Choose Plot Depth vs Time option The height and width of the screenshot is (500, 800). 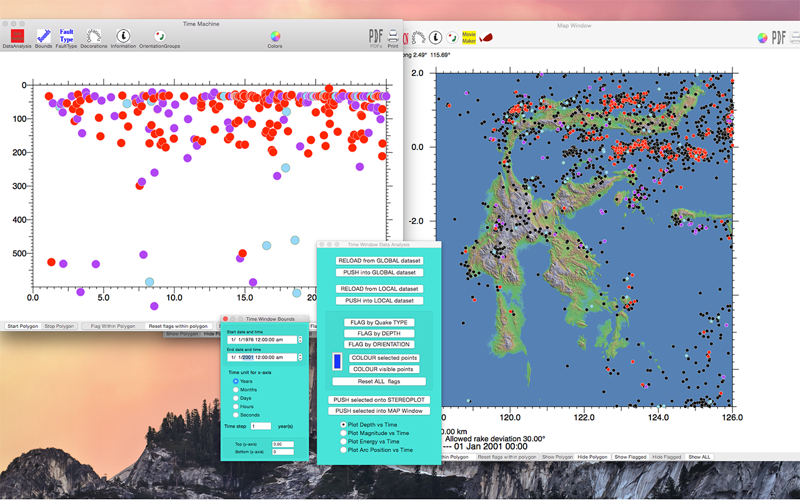343,424
